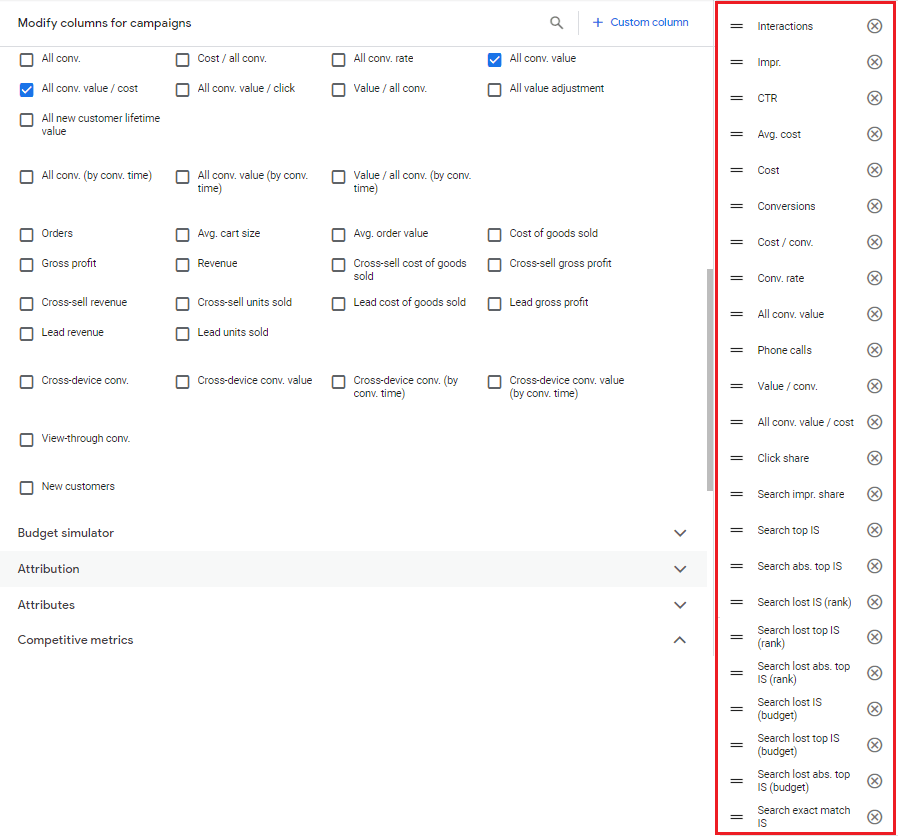Viewport: 898px width, 838px height.
Task: Select the 'Search lost top IS (rank)' entry
Action: [798, 636]
